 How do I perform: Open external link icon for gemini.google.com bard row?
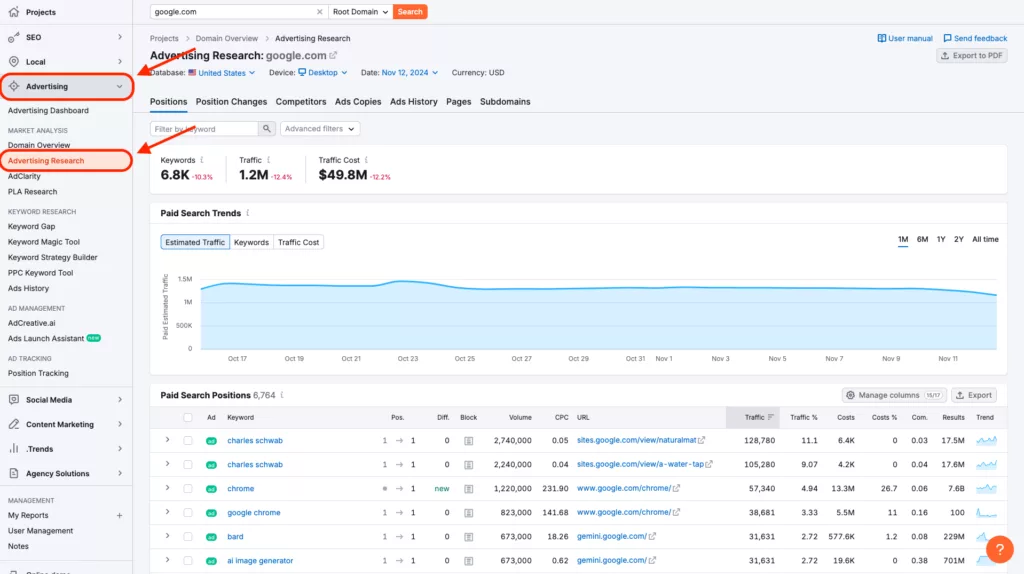652,536
